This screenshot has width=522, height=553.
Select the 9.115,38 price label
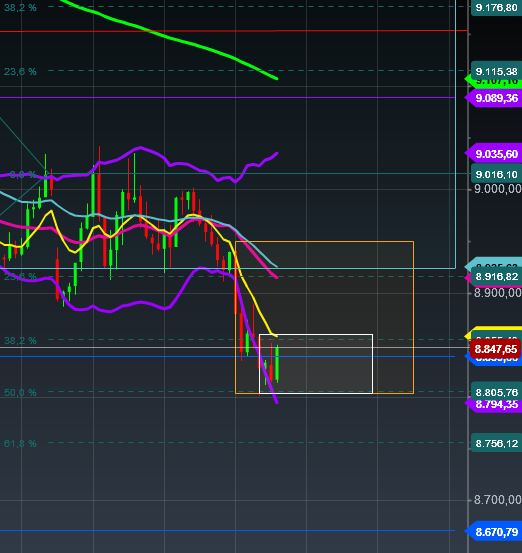(x=496, y=71)
